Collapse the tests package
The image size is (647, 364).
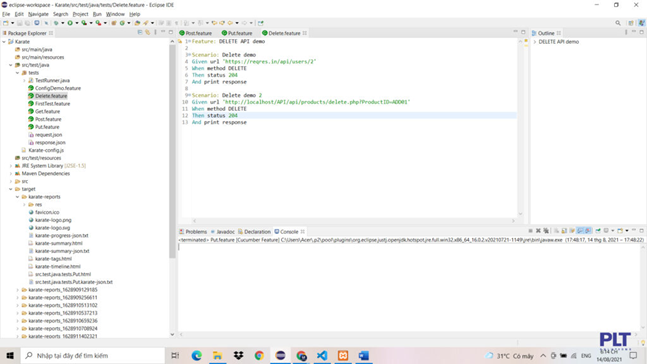pyautogui.click(x=17, y=73)
